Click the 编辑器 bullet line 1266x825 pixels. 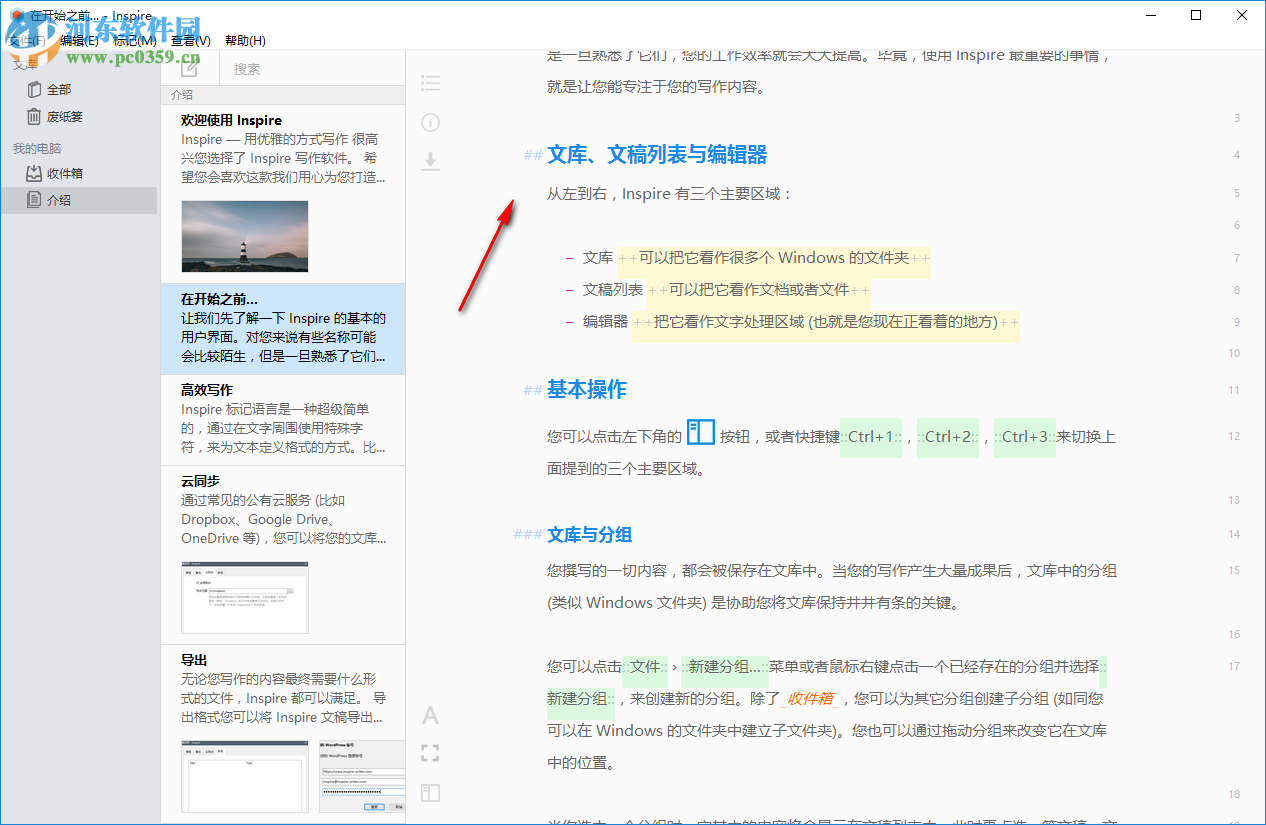[793, 322]
